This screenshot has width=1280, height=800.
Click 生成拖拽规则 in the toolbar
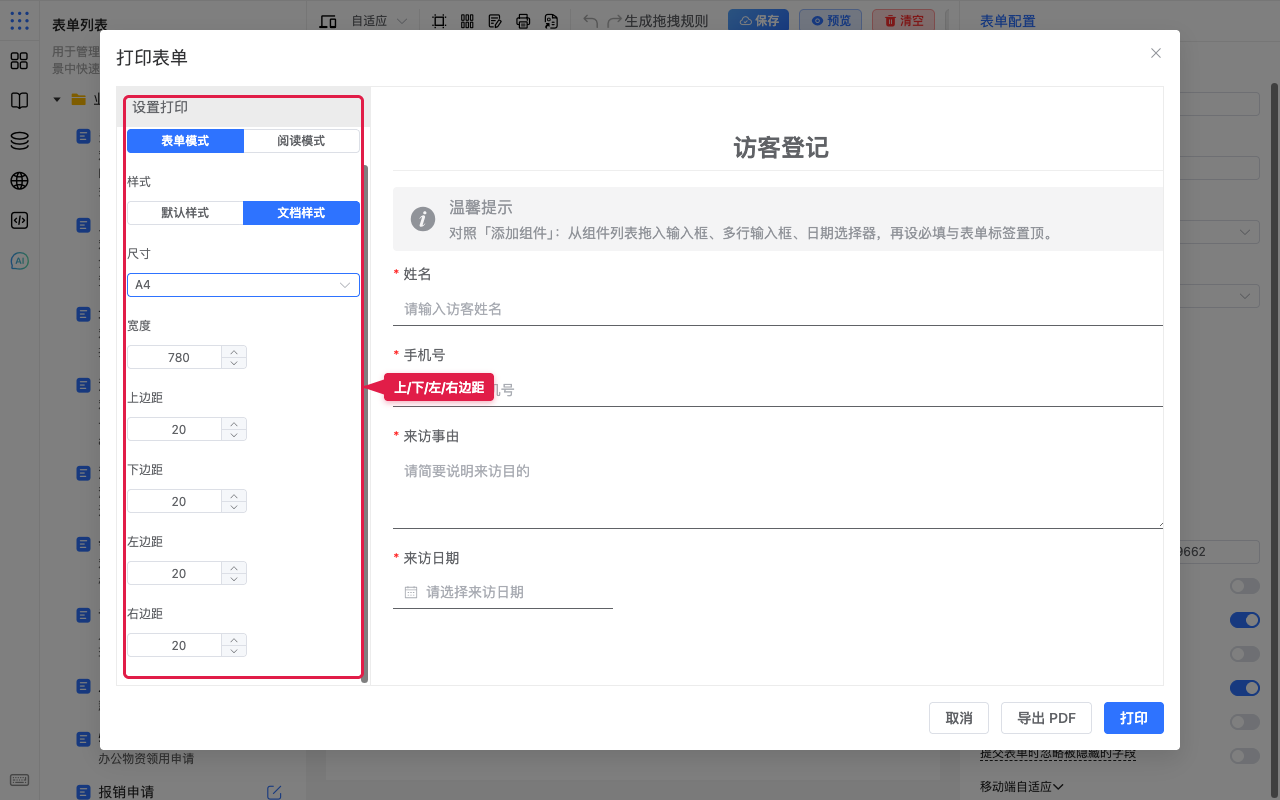click(666, 21)
